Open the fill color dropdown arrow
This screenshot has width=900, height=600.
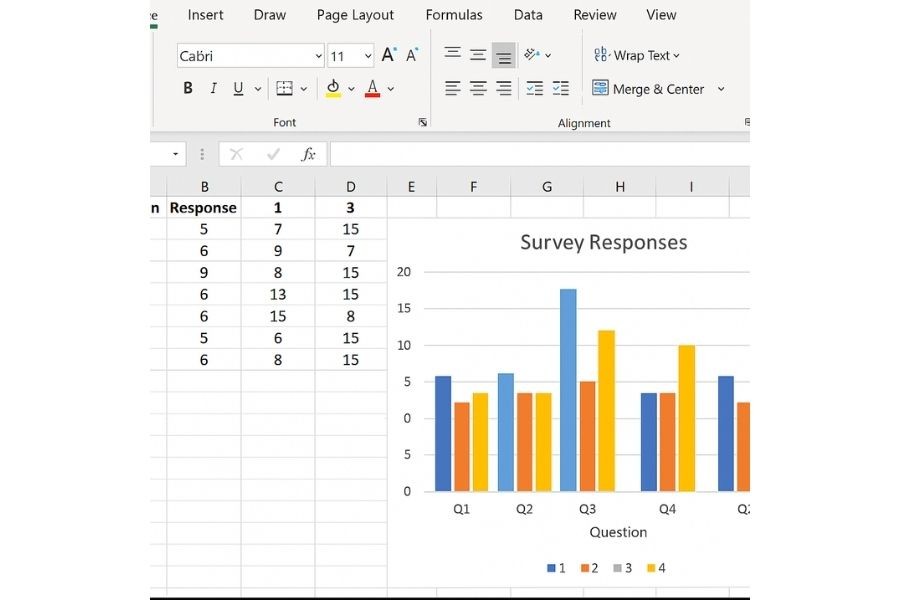point(351,89)
